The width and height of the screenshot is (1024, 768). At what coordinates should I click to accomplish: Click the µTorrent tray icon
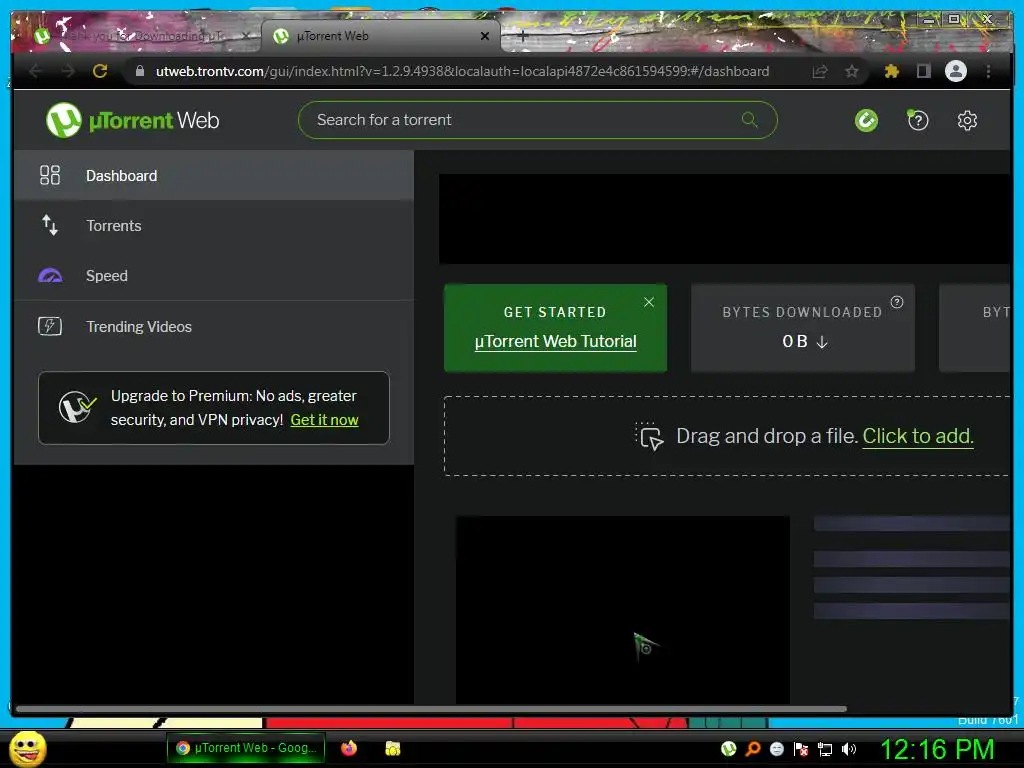(x=729, y=748)
